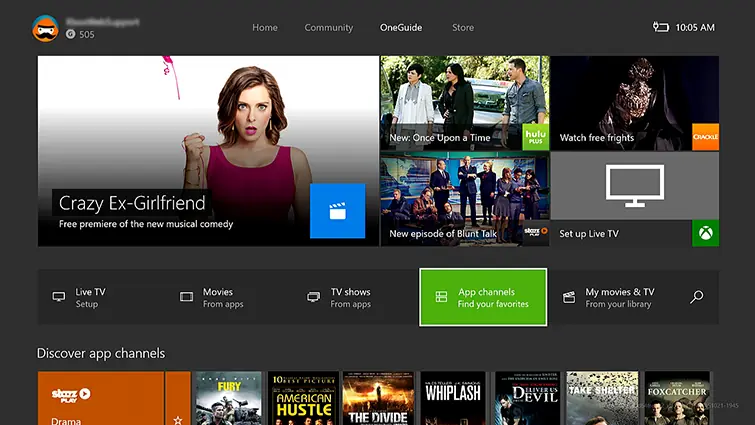The image size is (755, 425).
Task: Click the green Xbox logo icon
Action: pyautogui.click(x=705, y=233)
